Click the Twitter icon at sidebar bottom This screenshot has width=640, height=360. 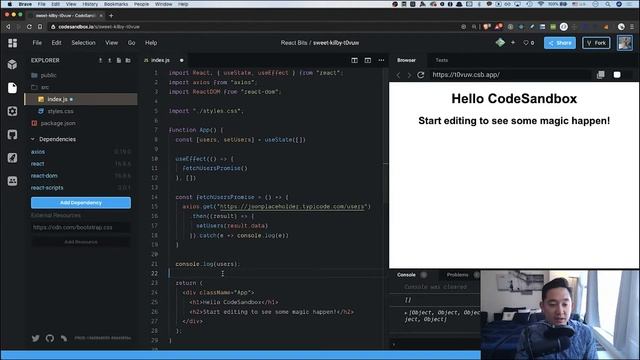pos(36,338)
